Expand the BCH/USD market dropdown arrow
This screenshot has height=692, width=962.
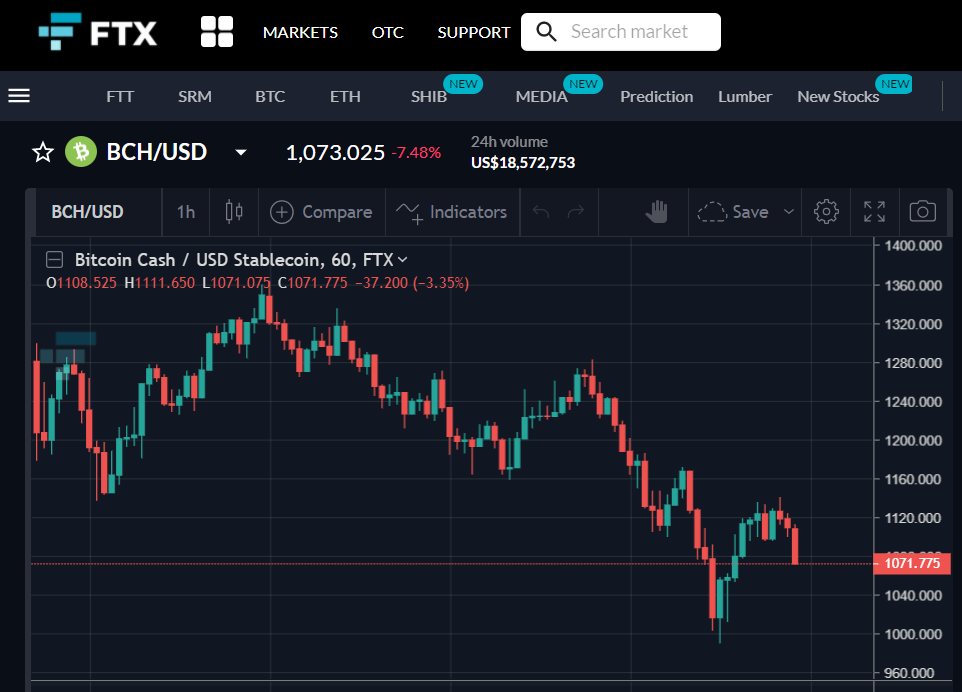click(x=241, y=152)
